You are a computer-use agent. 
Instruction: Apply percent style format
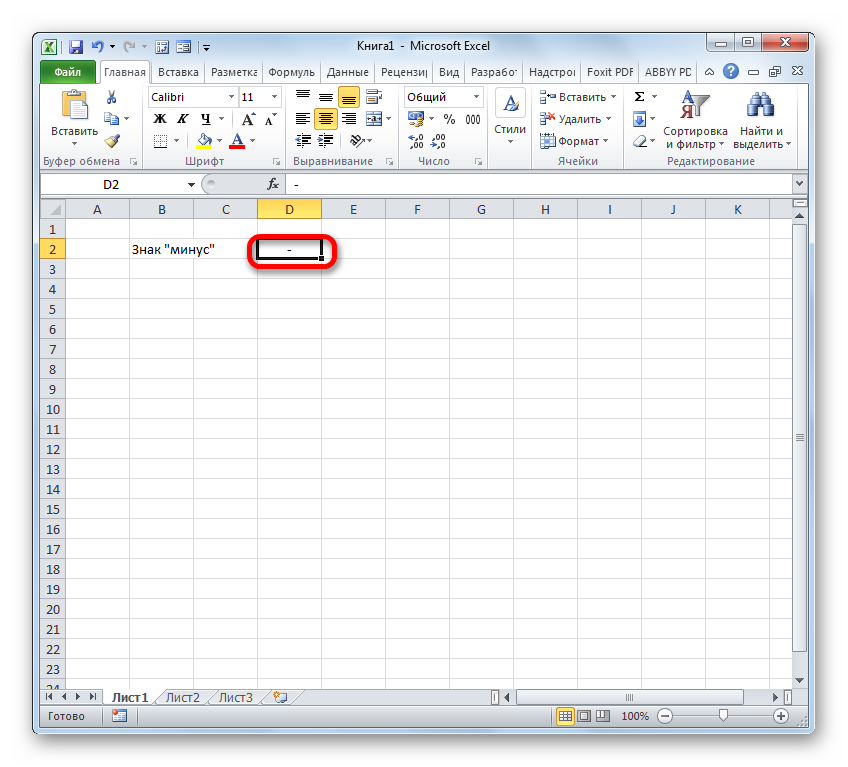449,119
